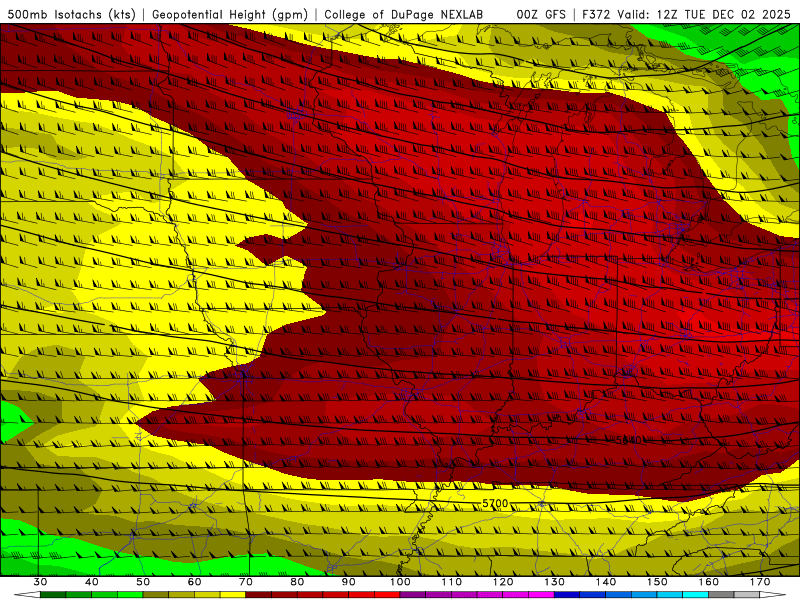Click the 'College of DuPage NEXLAB' label
Screen dimensions: 800x600
pyautogui.click(x=404, y=15)
